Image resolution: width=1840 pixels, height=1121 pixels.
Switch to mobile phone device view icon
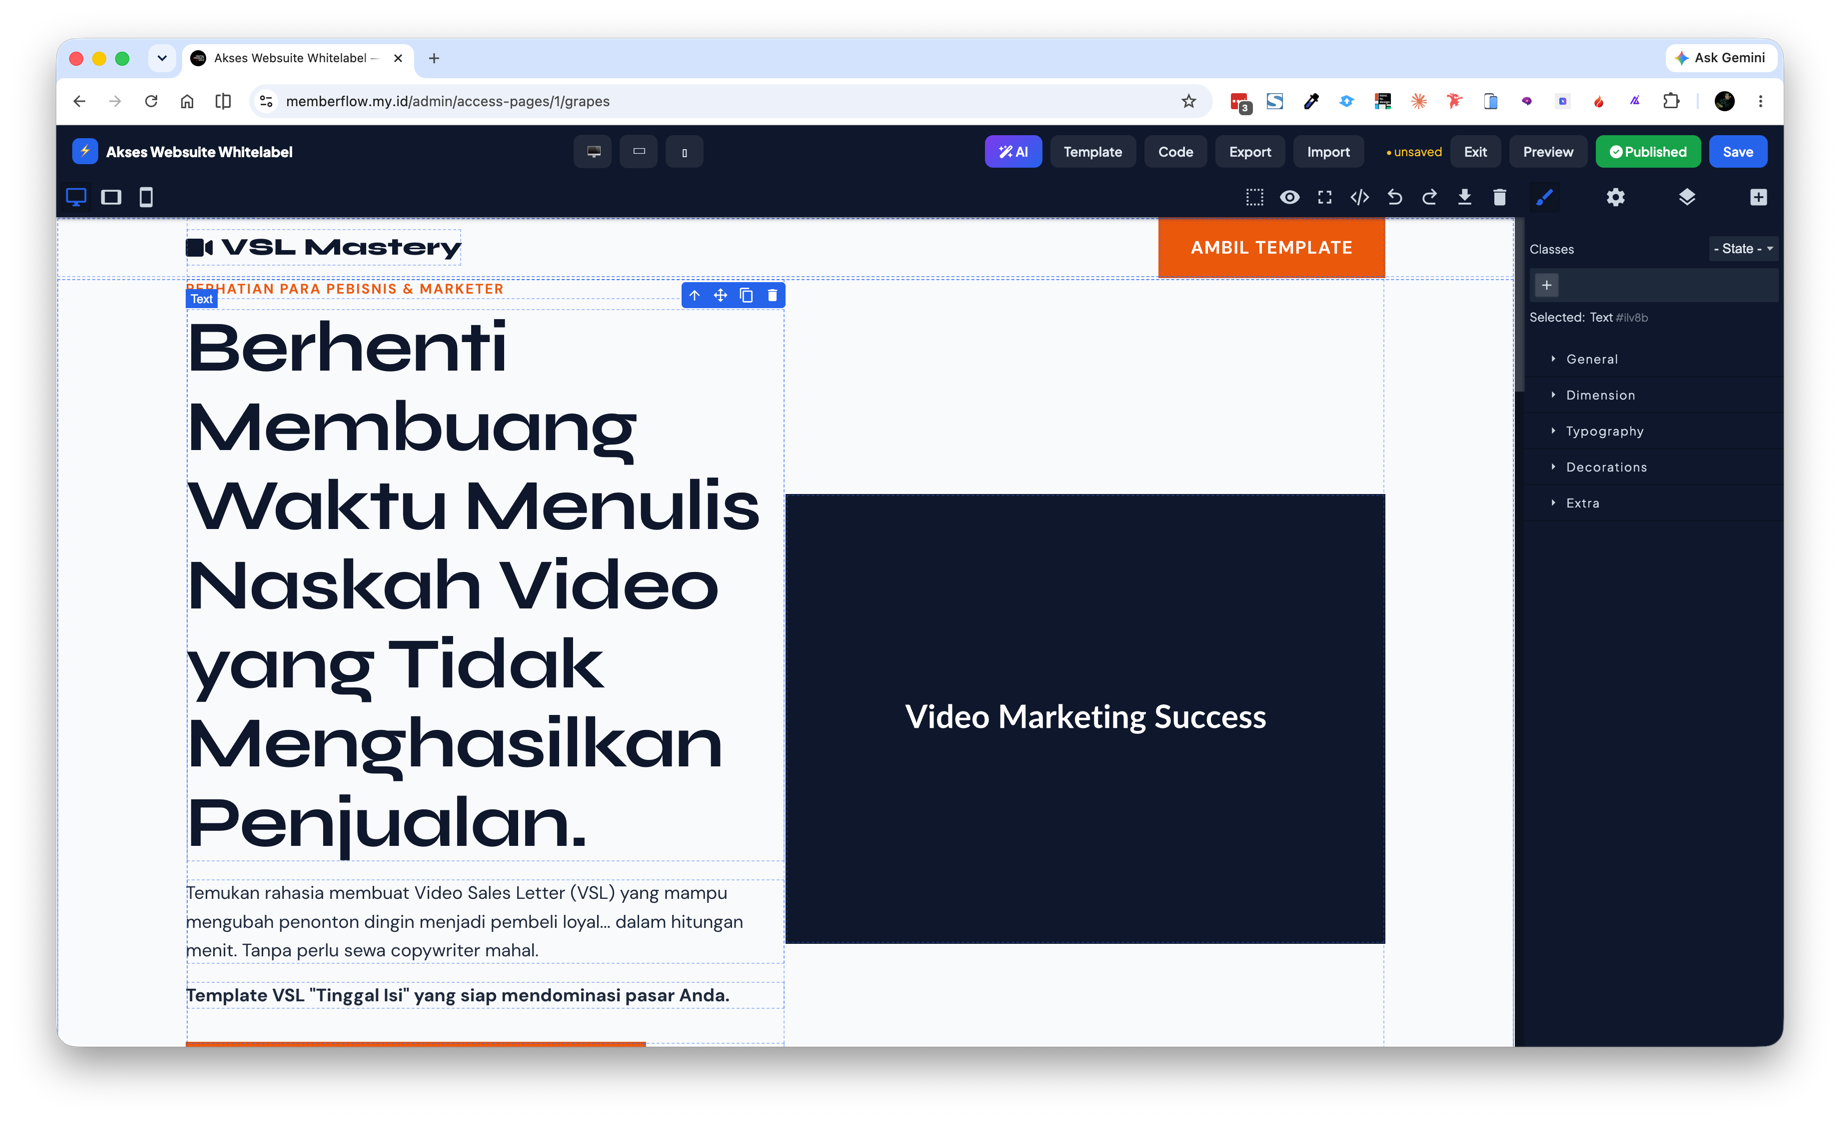146,197
